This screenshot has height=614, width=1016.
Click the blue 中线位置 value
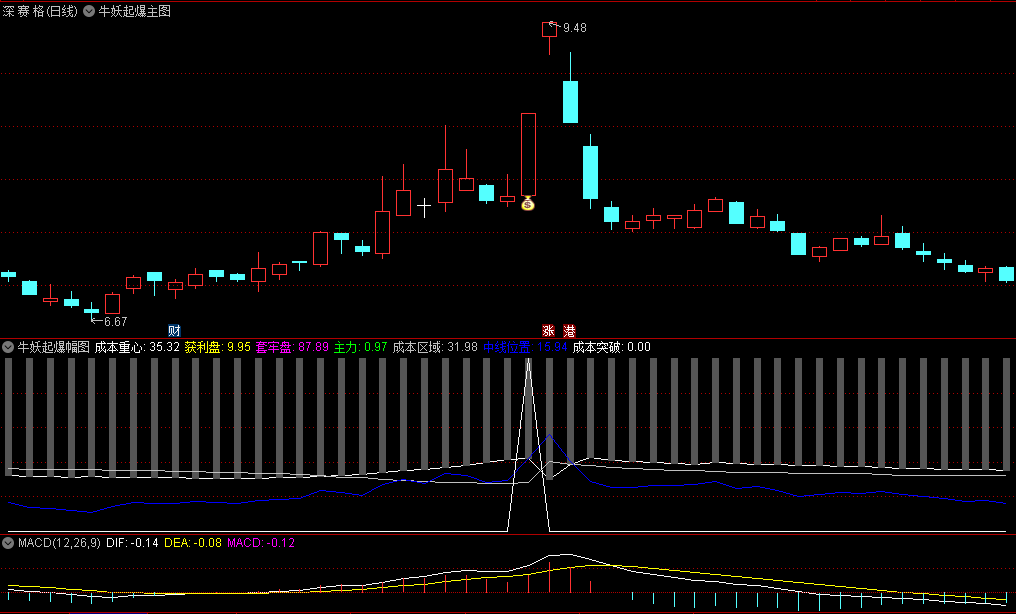[525, 347]
